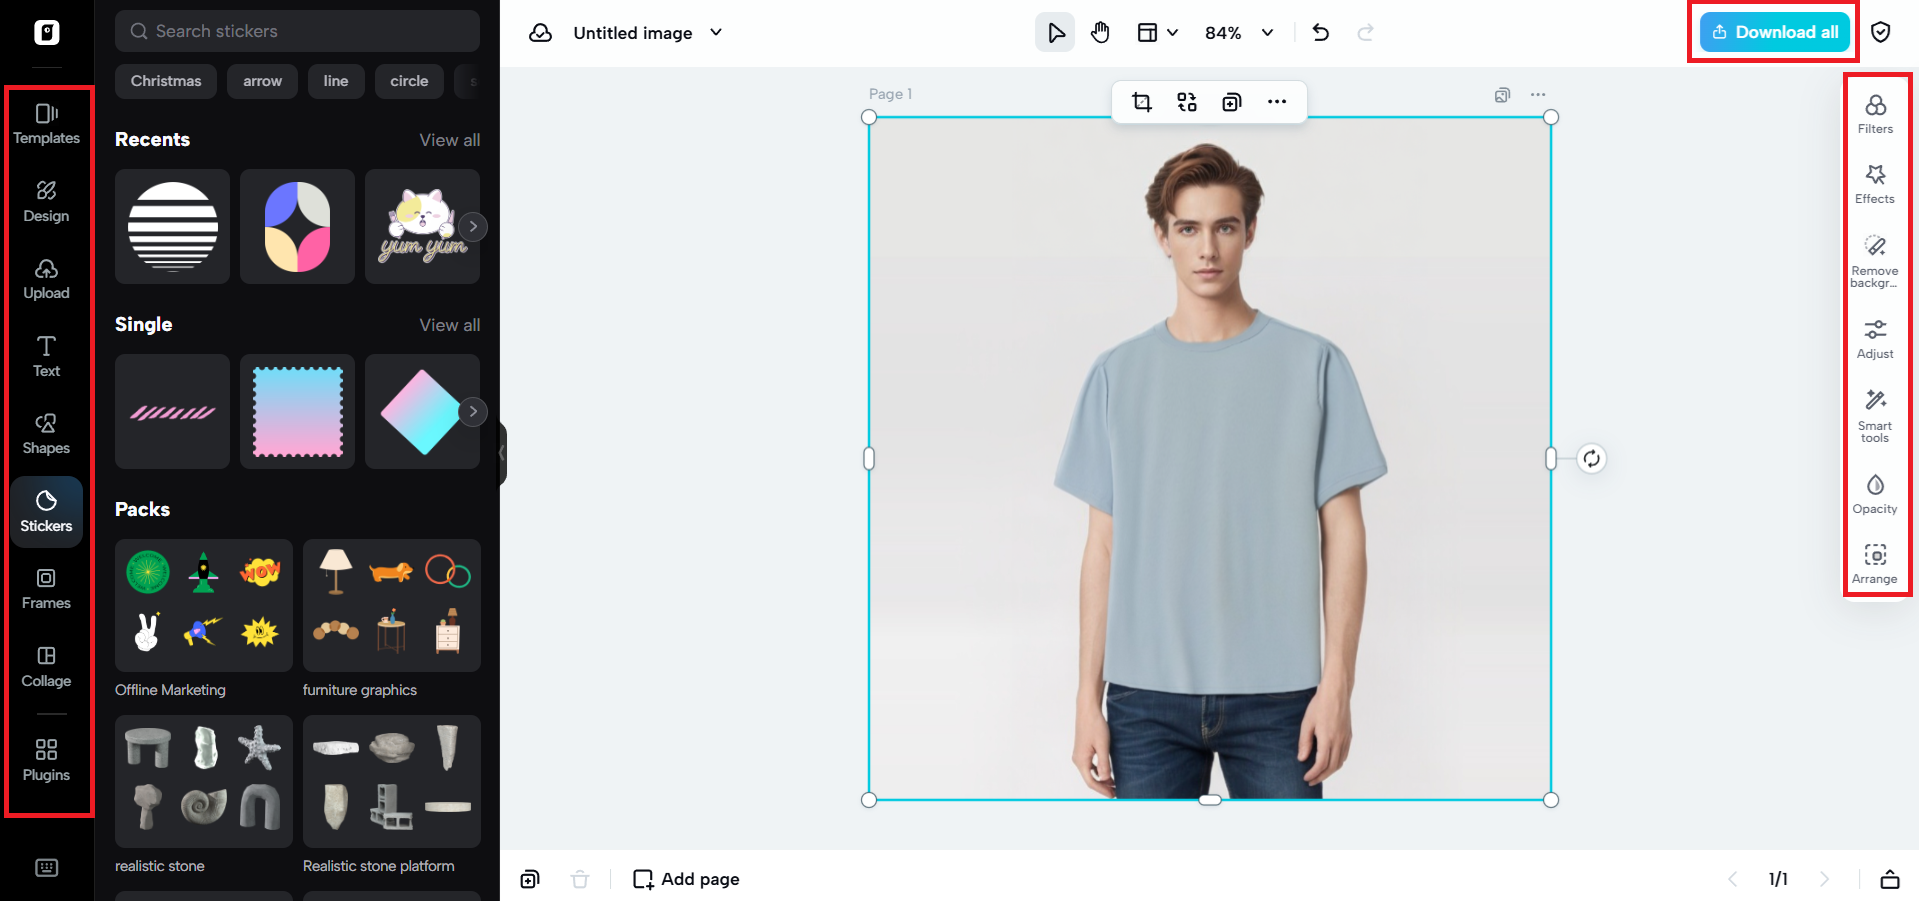The image size is (1919, 901).
Task: Open the Filters panel
Action: (1875, 112)
